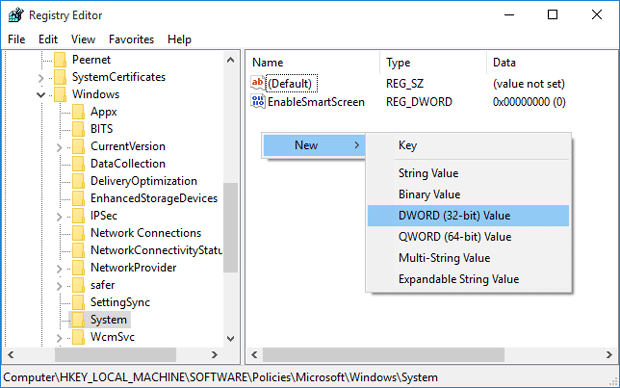Click the Network Connections folder icon
This screenshot has height=388, width=620.
pyautogui.click(x=78, y=233)
